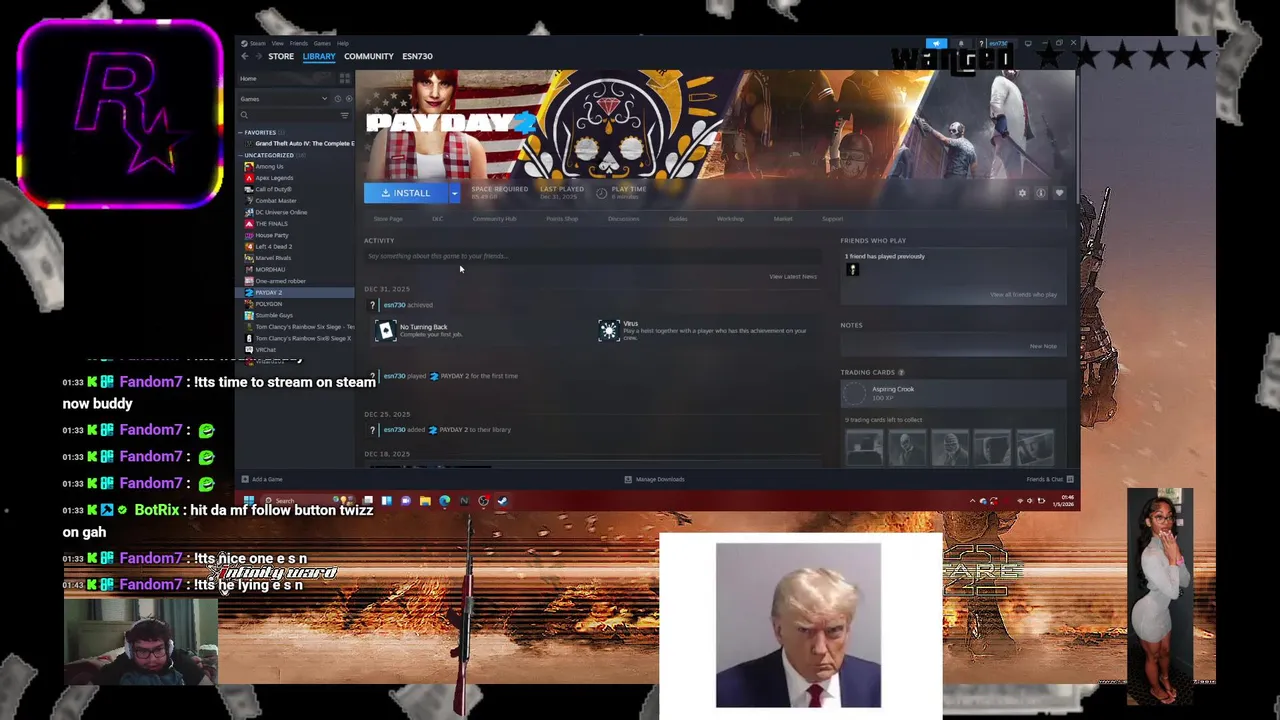Go forward with Steam's forward arrow
Image resolution: width=1280 pixels, height=720 pixels.
click(257, 56)
